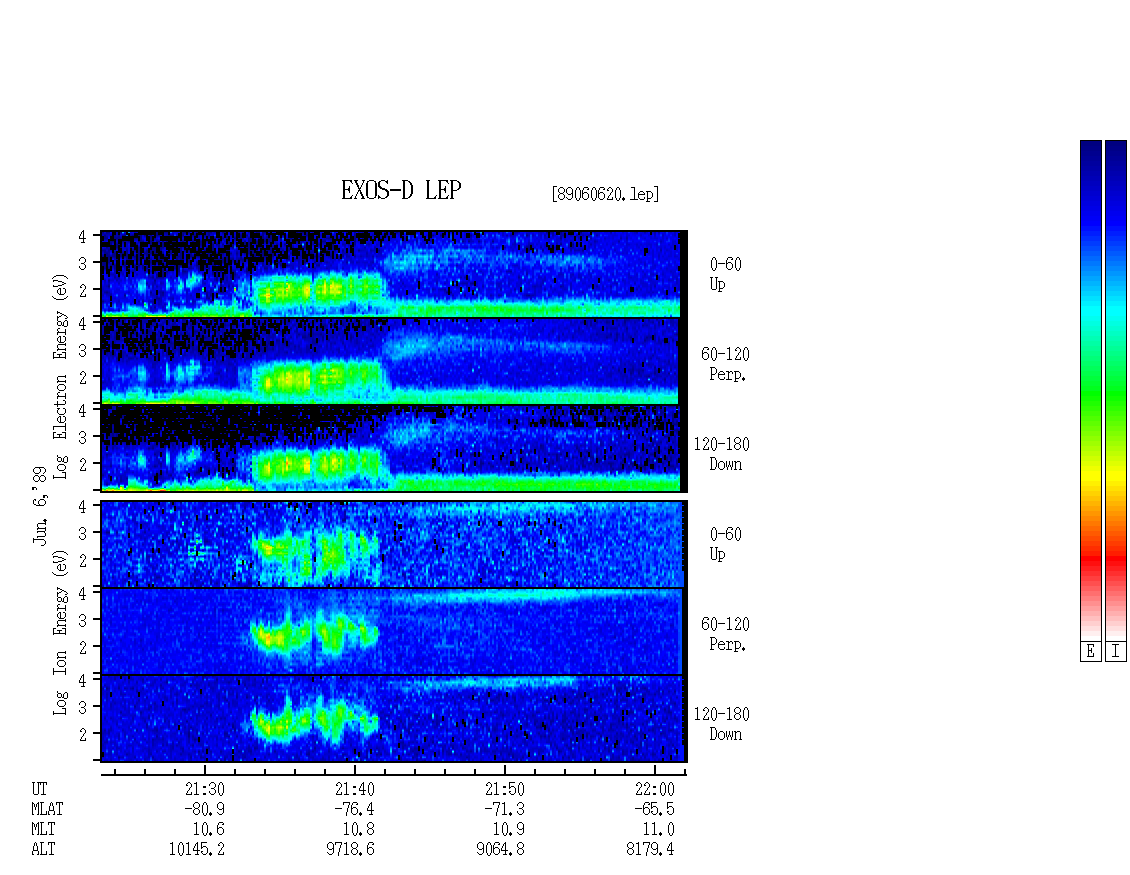Screen dimensions: 1130x875
Task: Click the MLAT value -65.5
Action: point(654,809)
